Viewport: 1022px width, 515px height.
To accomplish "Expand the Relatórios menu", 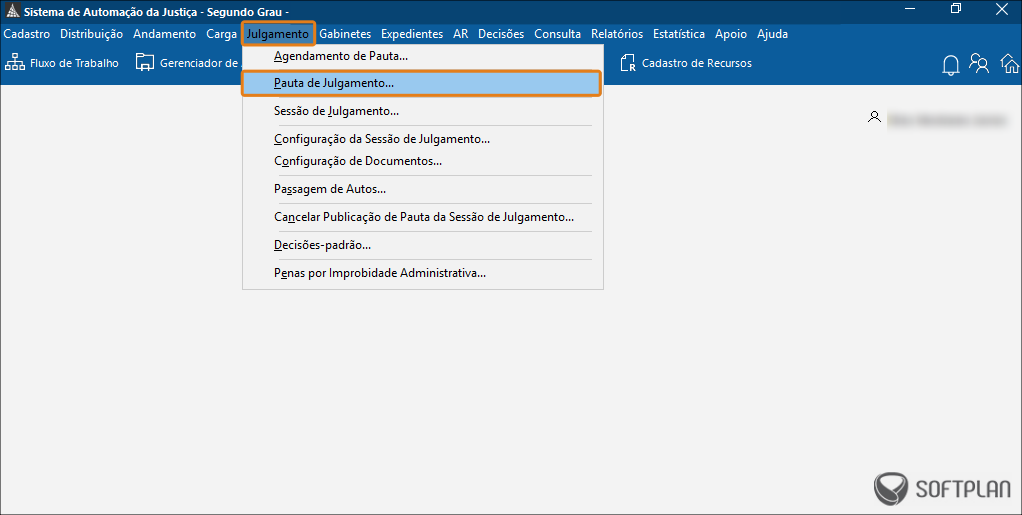I will 617,34.
